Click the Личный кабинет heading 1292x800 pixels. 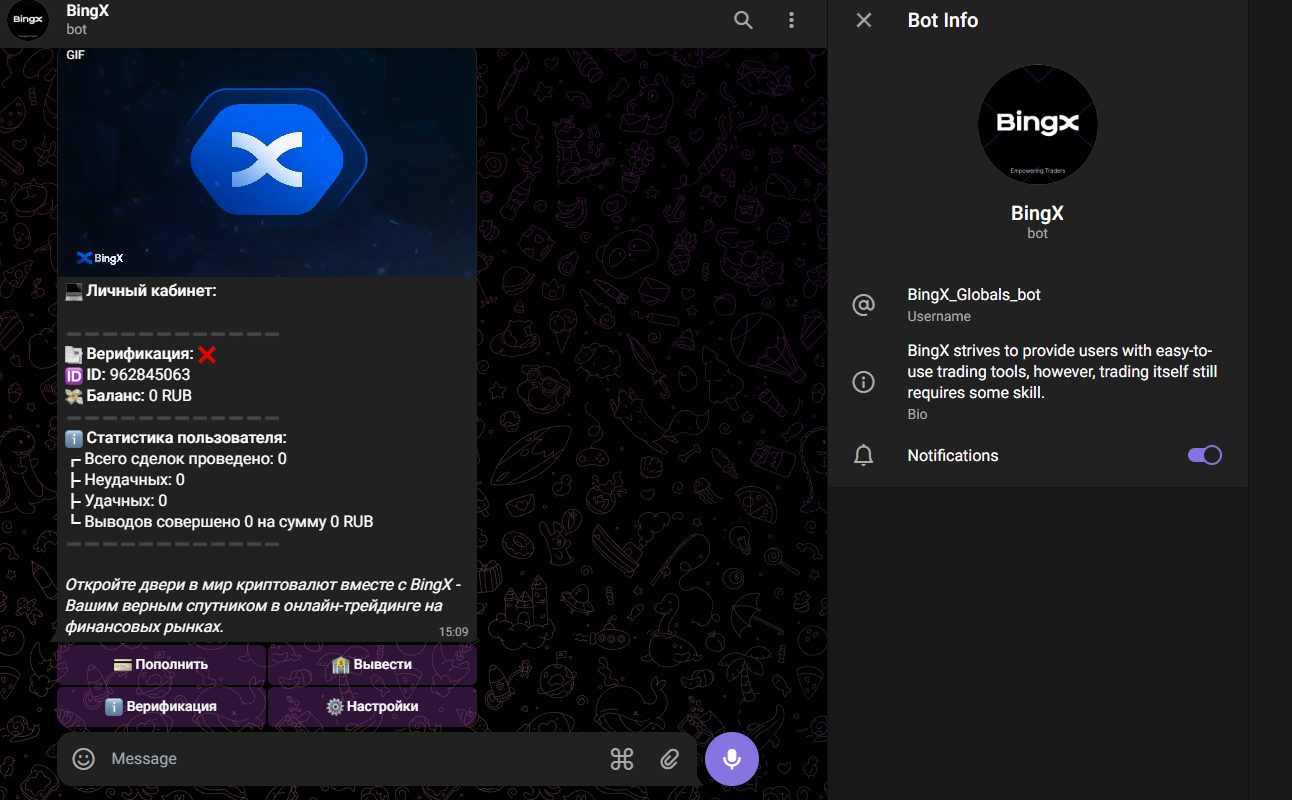140,291
